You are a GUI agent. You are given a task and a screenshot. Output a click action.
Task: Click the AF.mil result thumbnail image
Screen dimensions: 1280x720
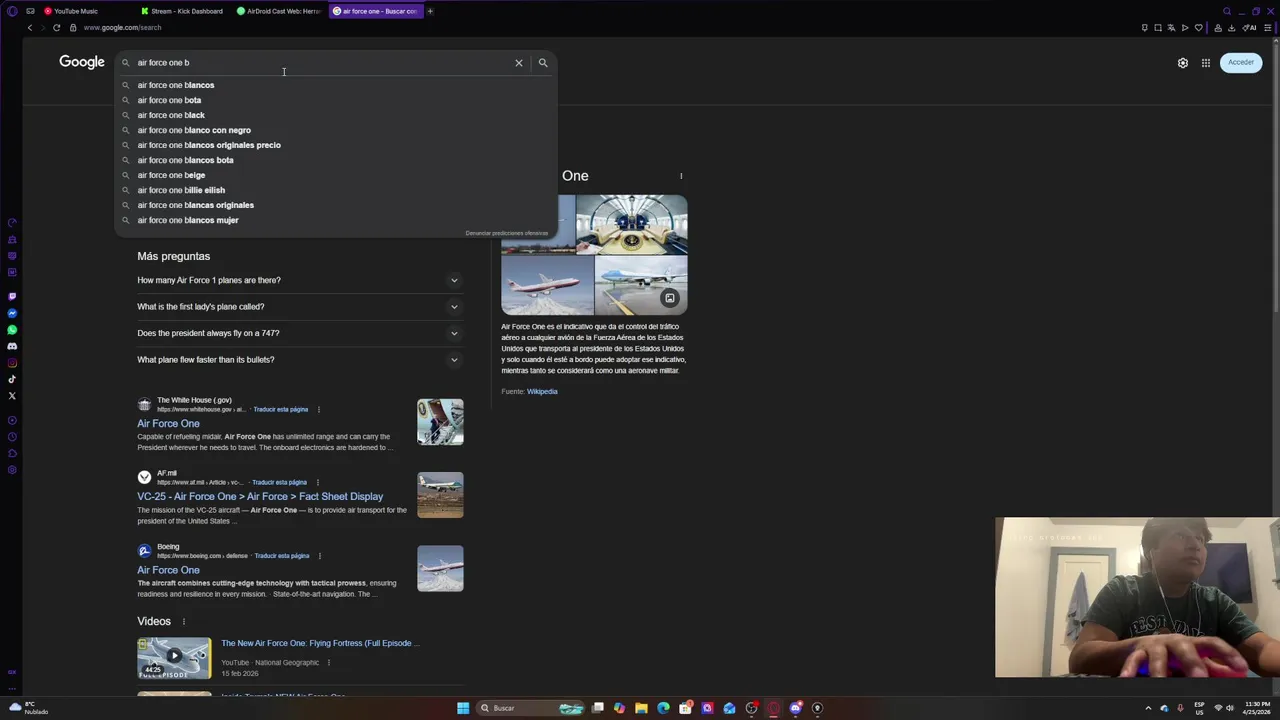(440, 495)
